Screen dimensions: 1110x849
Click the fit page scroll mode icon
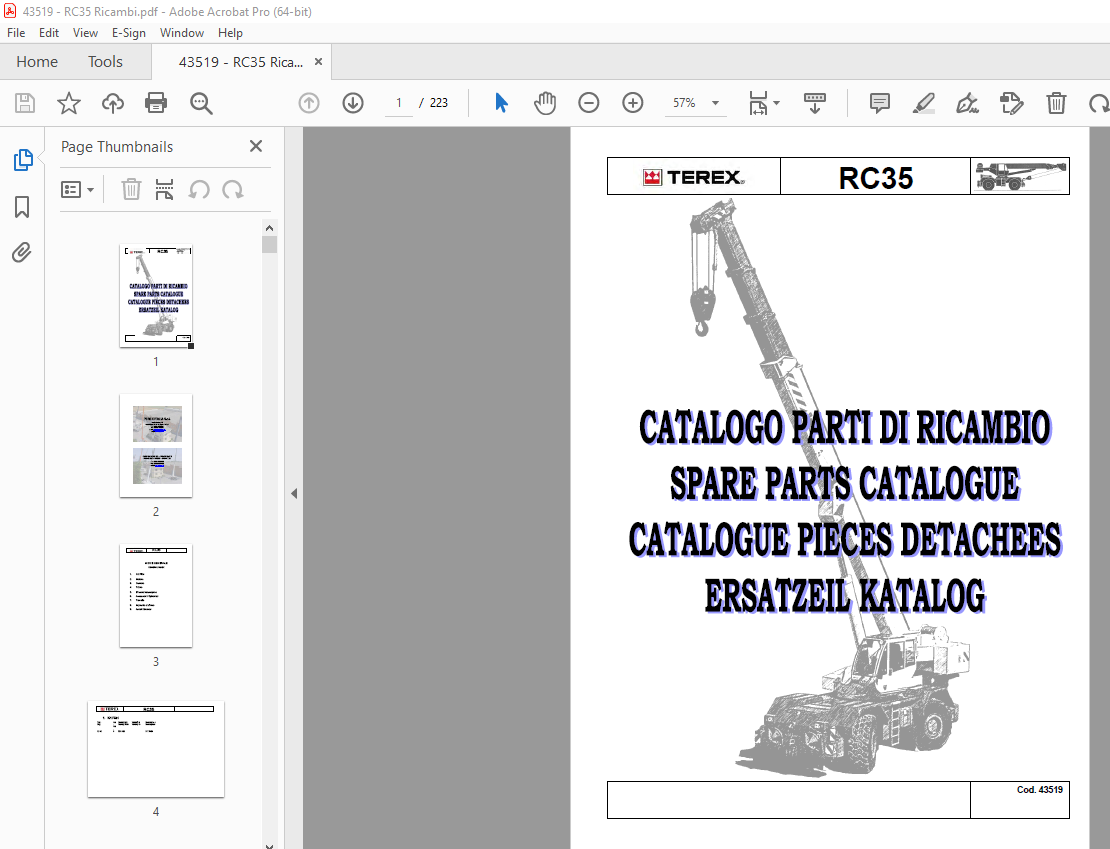pyautogui.click(x=758, y=103)
